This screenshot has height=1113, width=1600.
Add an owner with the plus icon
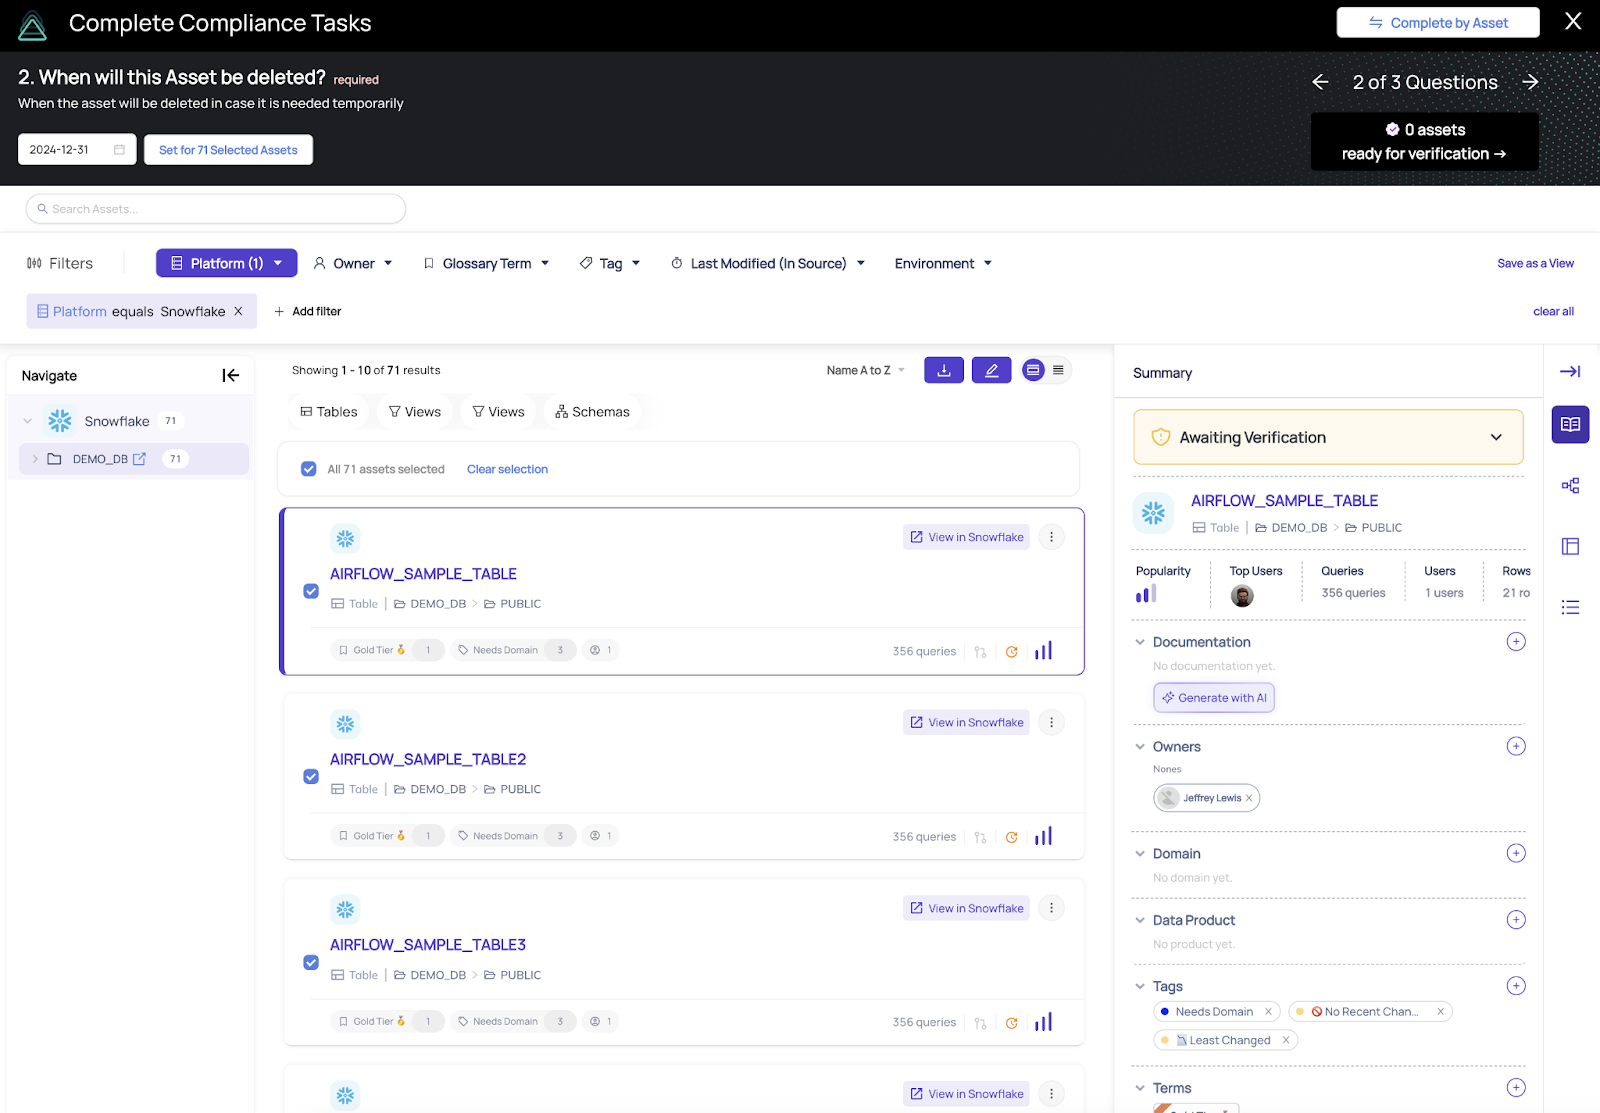pos(1516,746)
